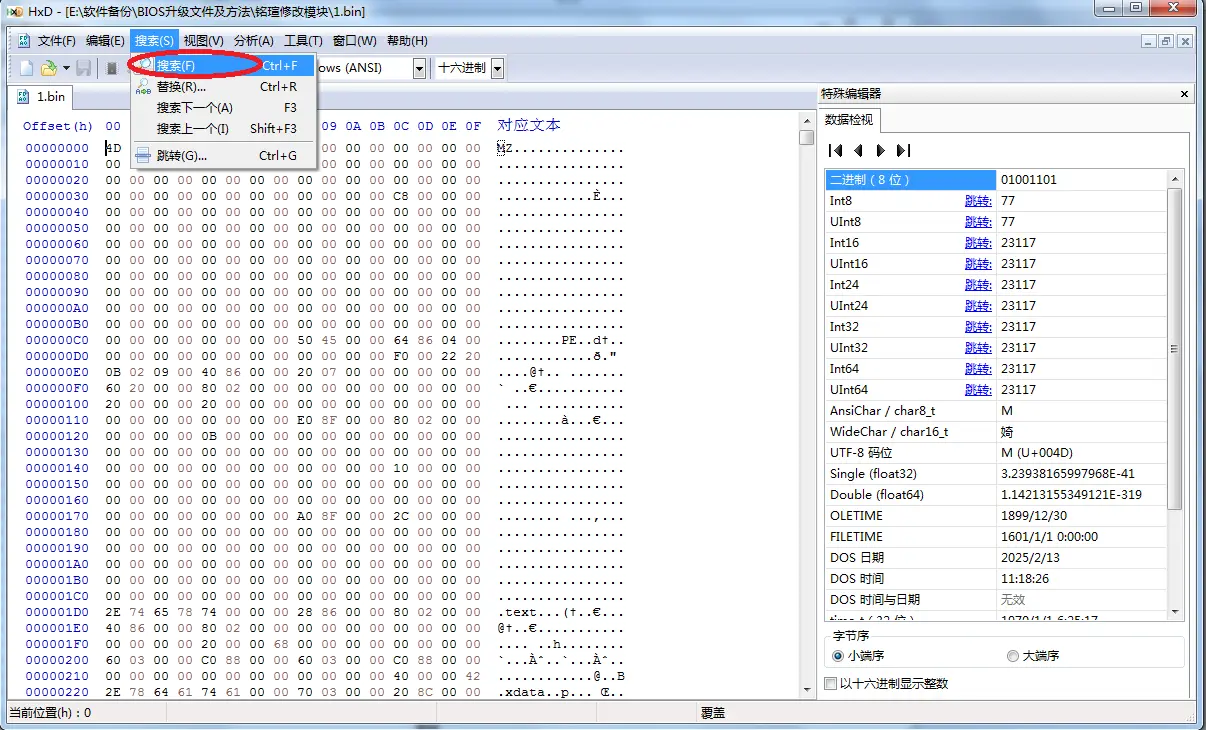Click the binary value 01001101

(x=1029, y=180)
